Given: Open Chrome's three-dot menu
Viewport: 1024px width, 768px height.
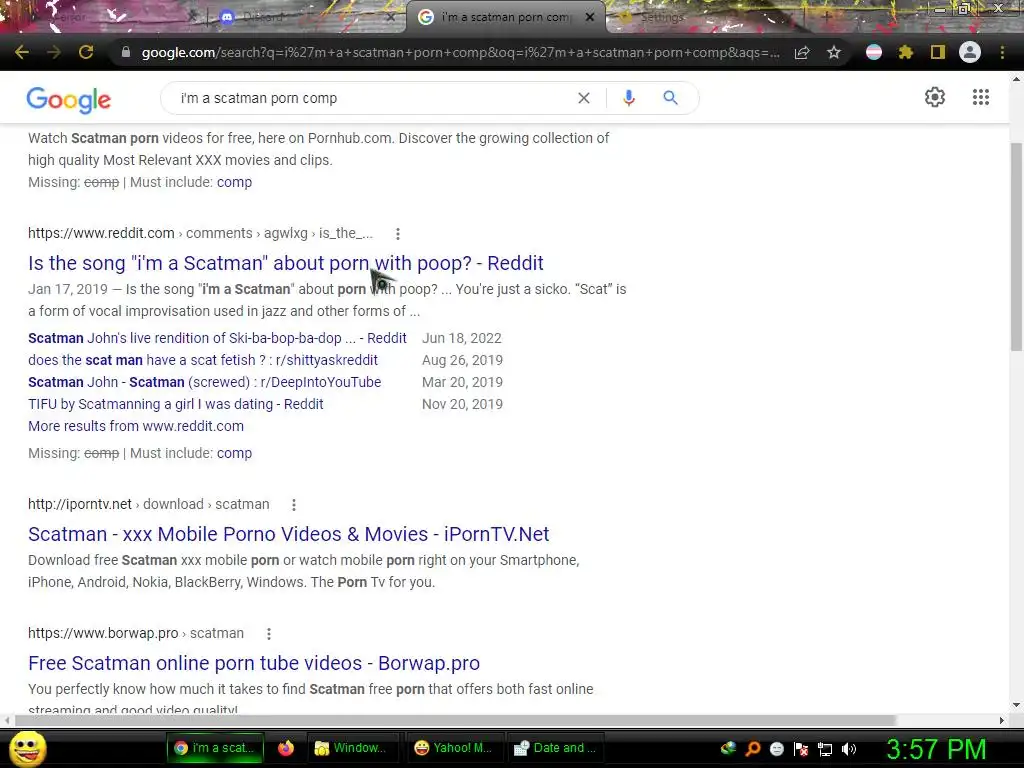Looking at the screenshot, I should click(1002, 52).
